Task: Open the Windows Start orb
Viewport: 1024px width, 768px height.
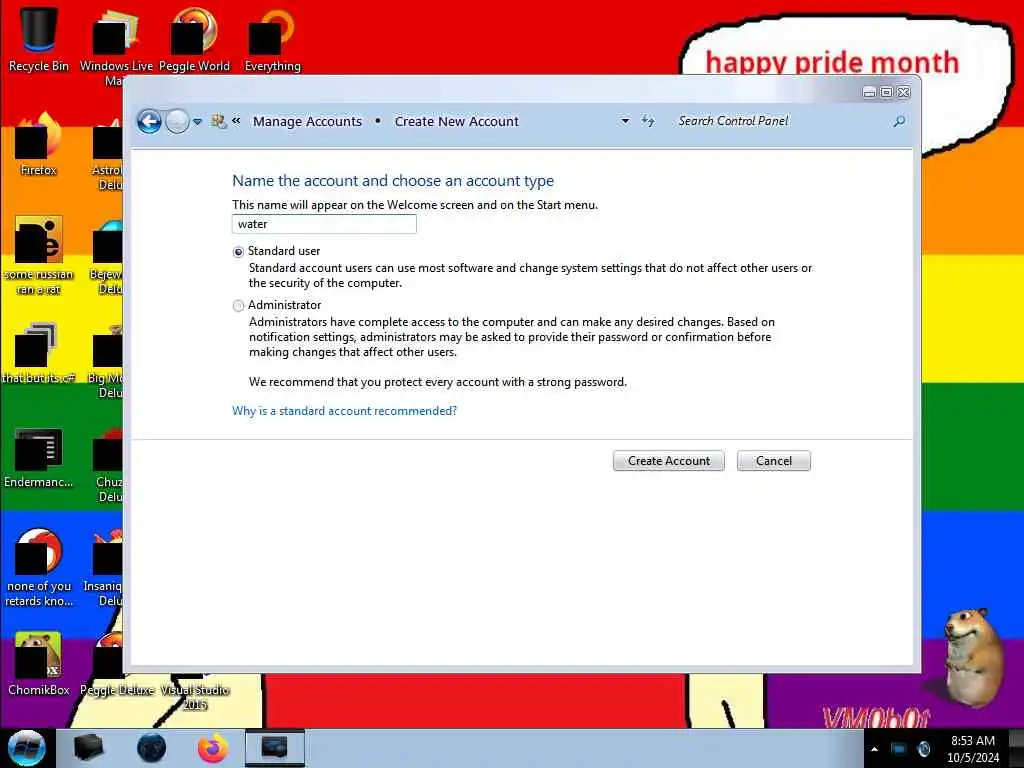Action: tap(26, 748)
